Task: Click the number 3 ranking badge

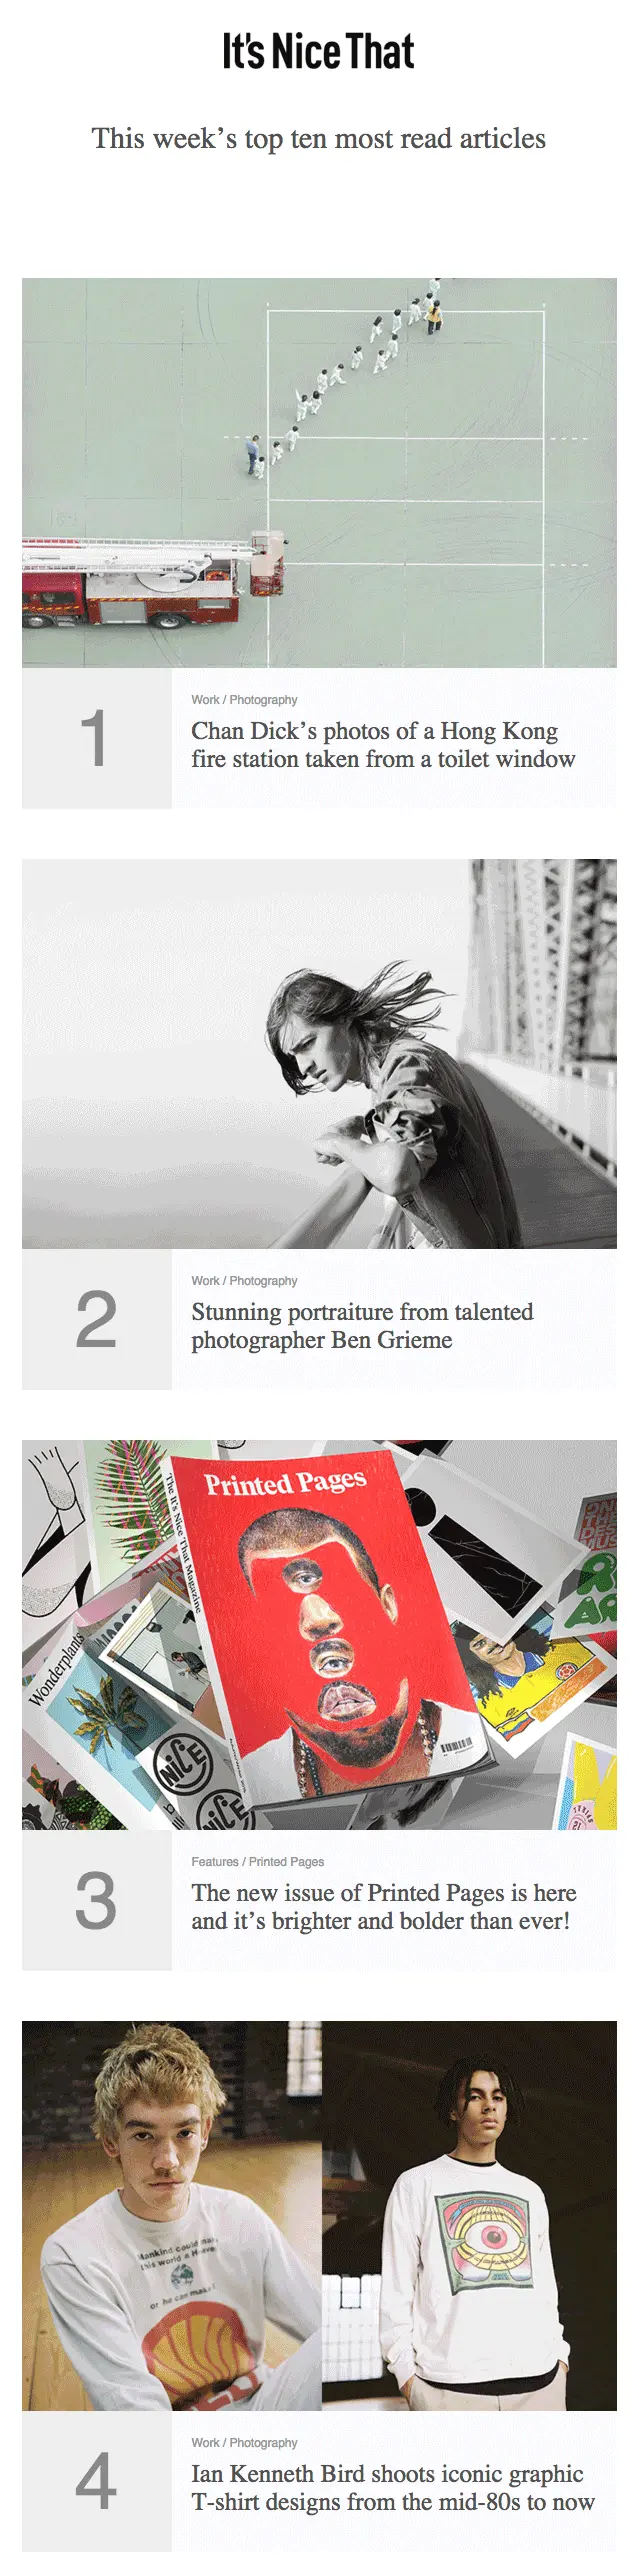Action: pos(96,1900)
